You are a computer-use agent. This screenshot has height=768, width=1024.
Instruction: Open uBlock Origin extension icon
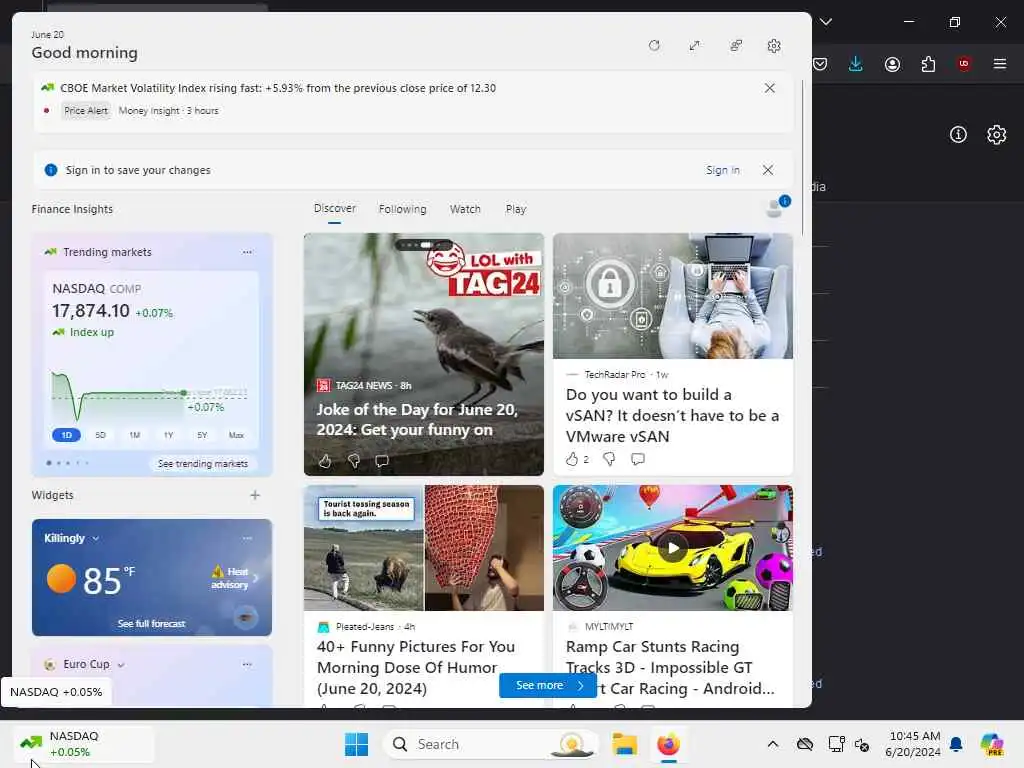click(964, 64)
